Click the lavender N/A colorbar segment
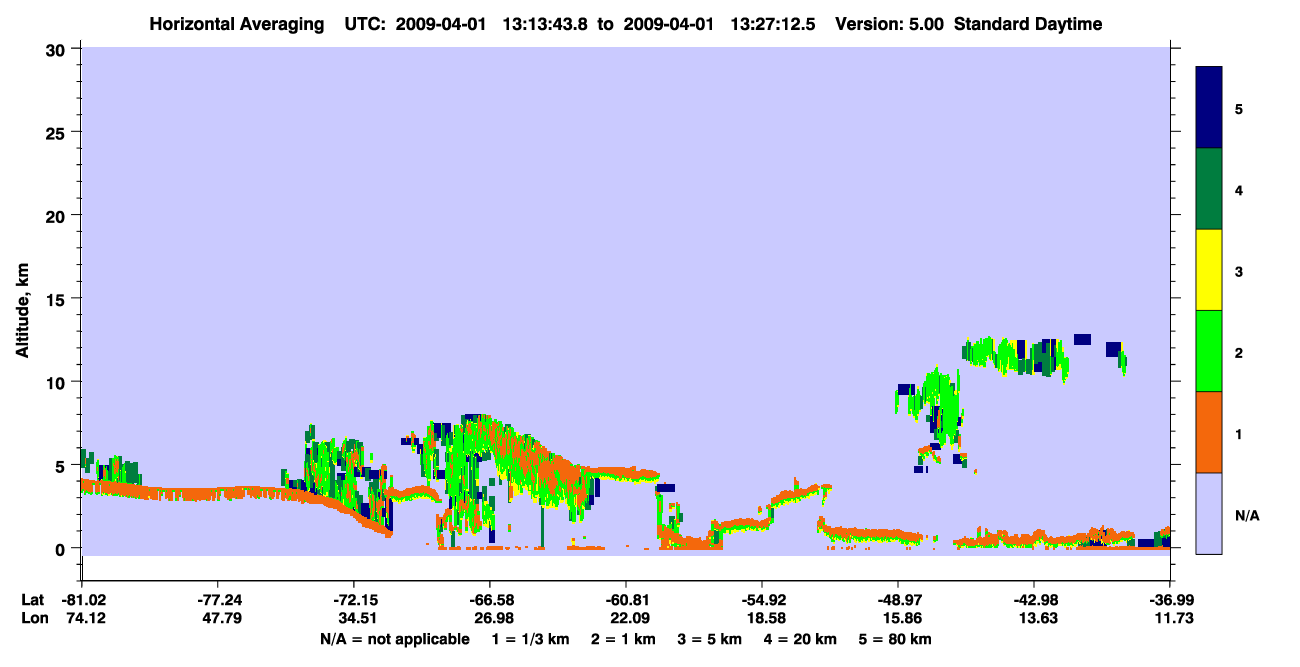This screenshot has width=1300, height=667. coord(1209,513)
